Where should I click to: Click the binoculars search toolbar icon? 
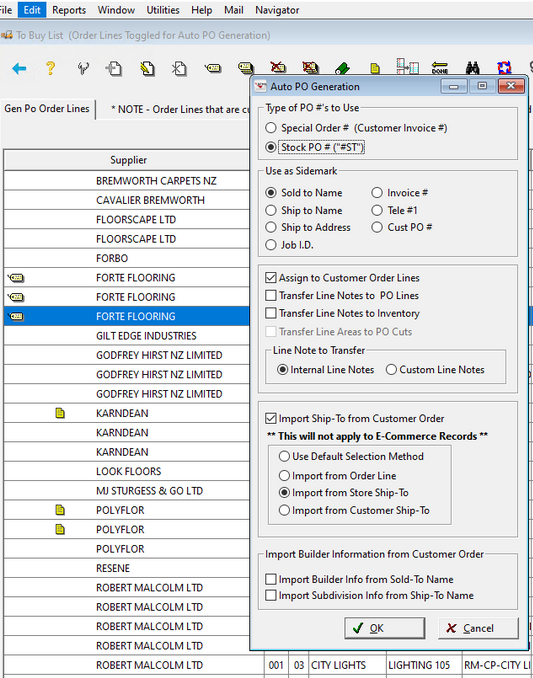pyautogui.click(x=472, y=68)
